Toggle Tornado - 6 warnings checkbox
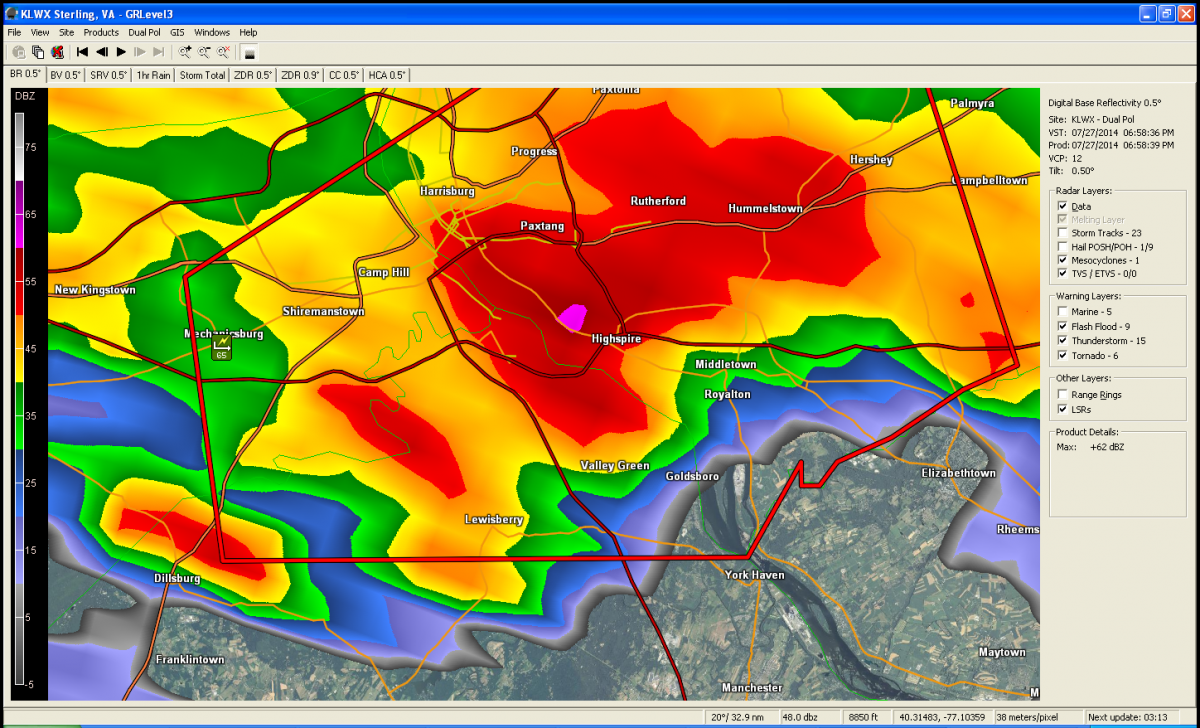This screenshot has width=1200, height=728. (1063, 355)
